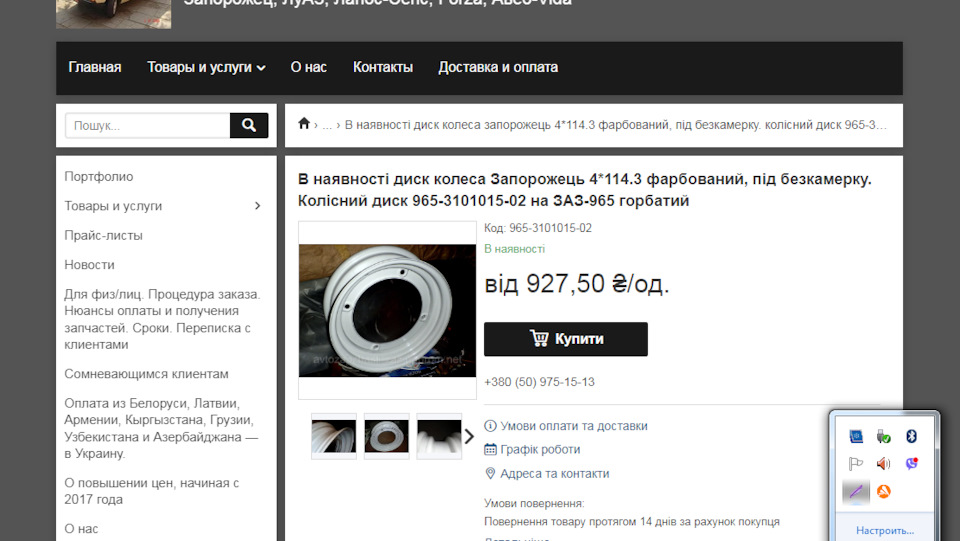960x541 pixels.
Task: Open the Action Center flag icon
Action: click(x=855, y=463)
